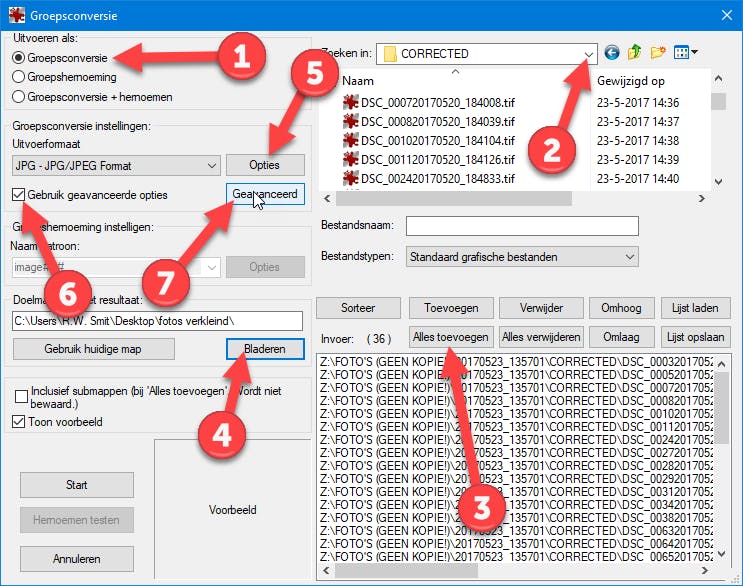Select the Groepsconversie radio option
Image resolution: width=743 pixels, height=586 pixels.
pyautogui.click(x=18, y=58)
